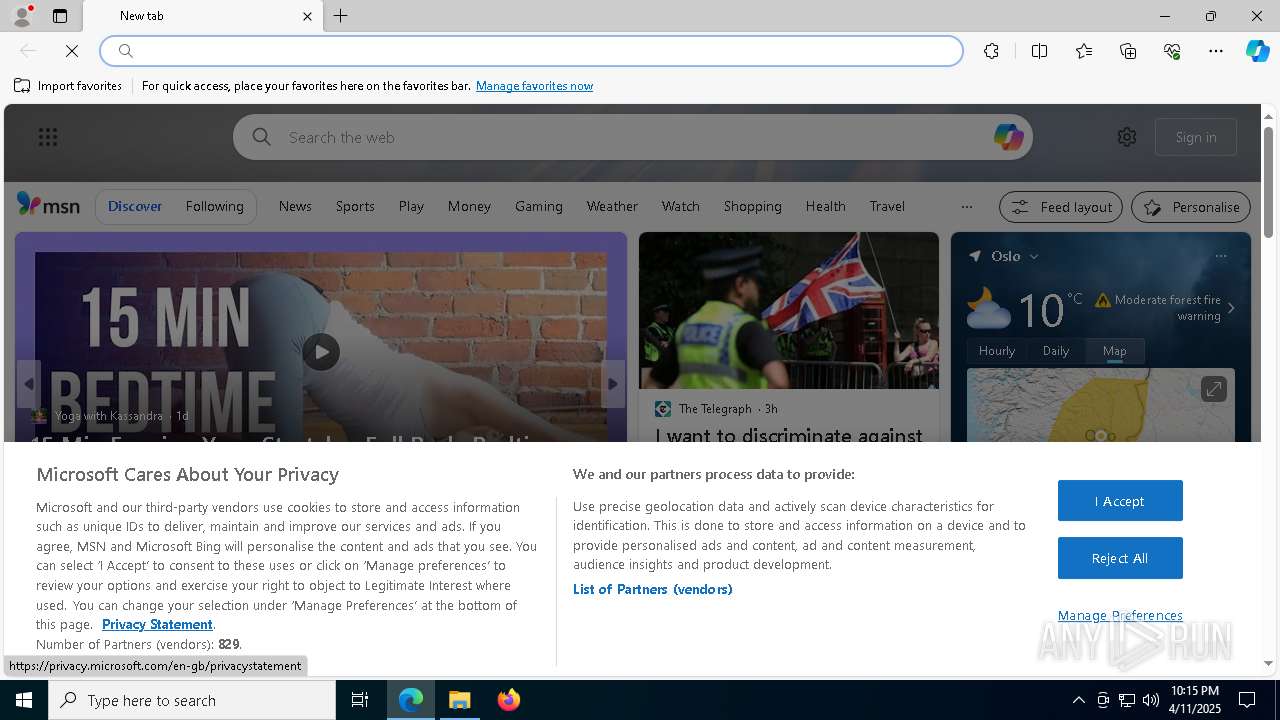The image size is (1280, 720).
Task: Expand weather alert chevron arrow
Action: coord(1231,308)
